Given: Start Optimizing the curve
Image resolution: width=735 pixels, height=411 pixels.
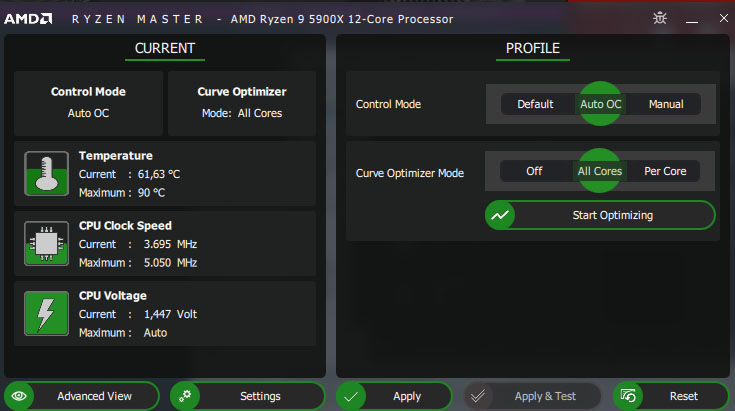Looking at the screenshot, I should tap(600, 215).
